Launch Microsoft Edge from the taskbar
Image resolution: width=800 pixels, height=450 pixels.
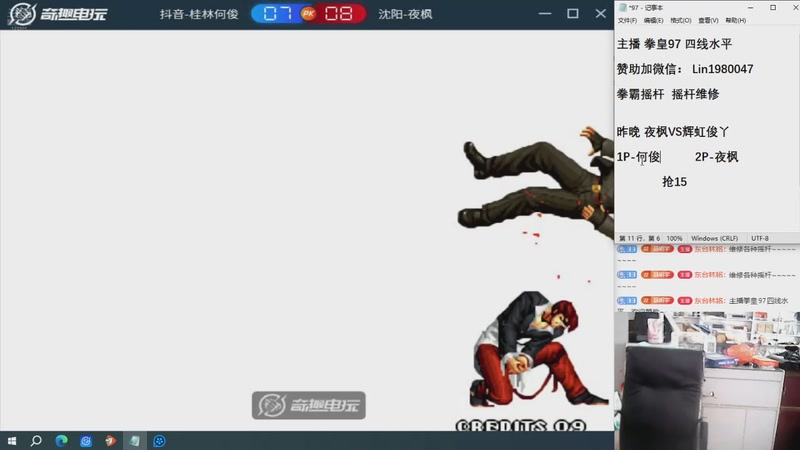click(x=61, y=441)
